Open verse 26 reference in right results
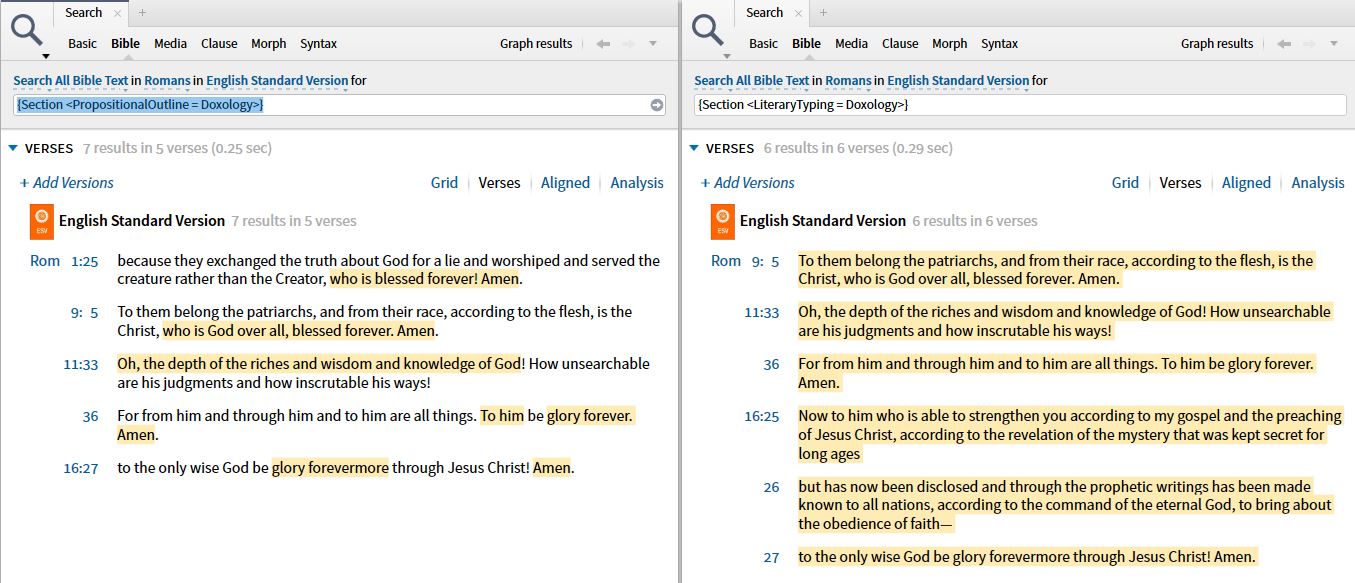Image resolution: width=1355 pixels, height=583 pixels. [x=771, y=487]
